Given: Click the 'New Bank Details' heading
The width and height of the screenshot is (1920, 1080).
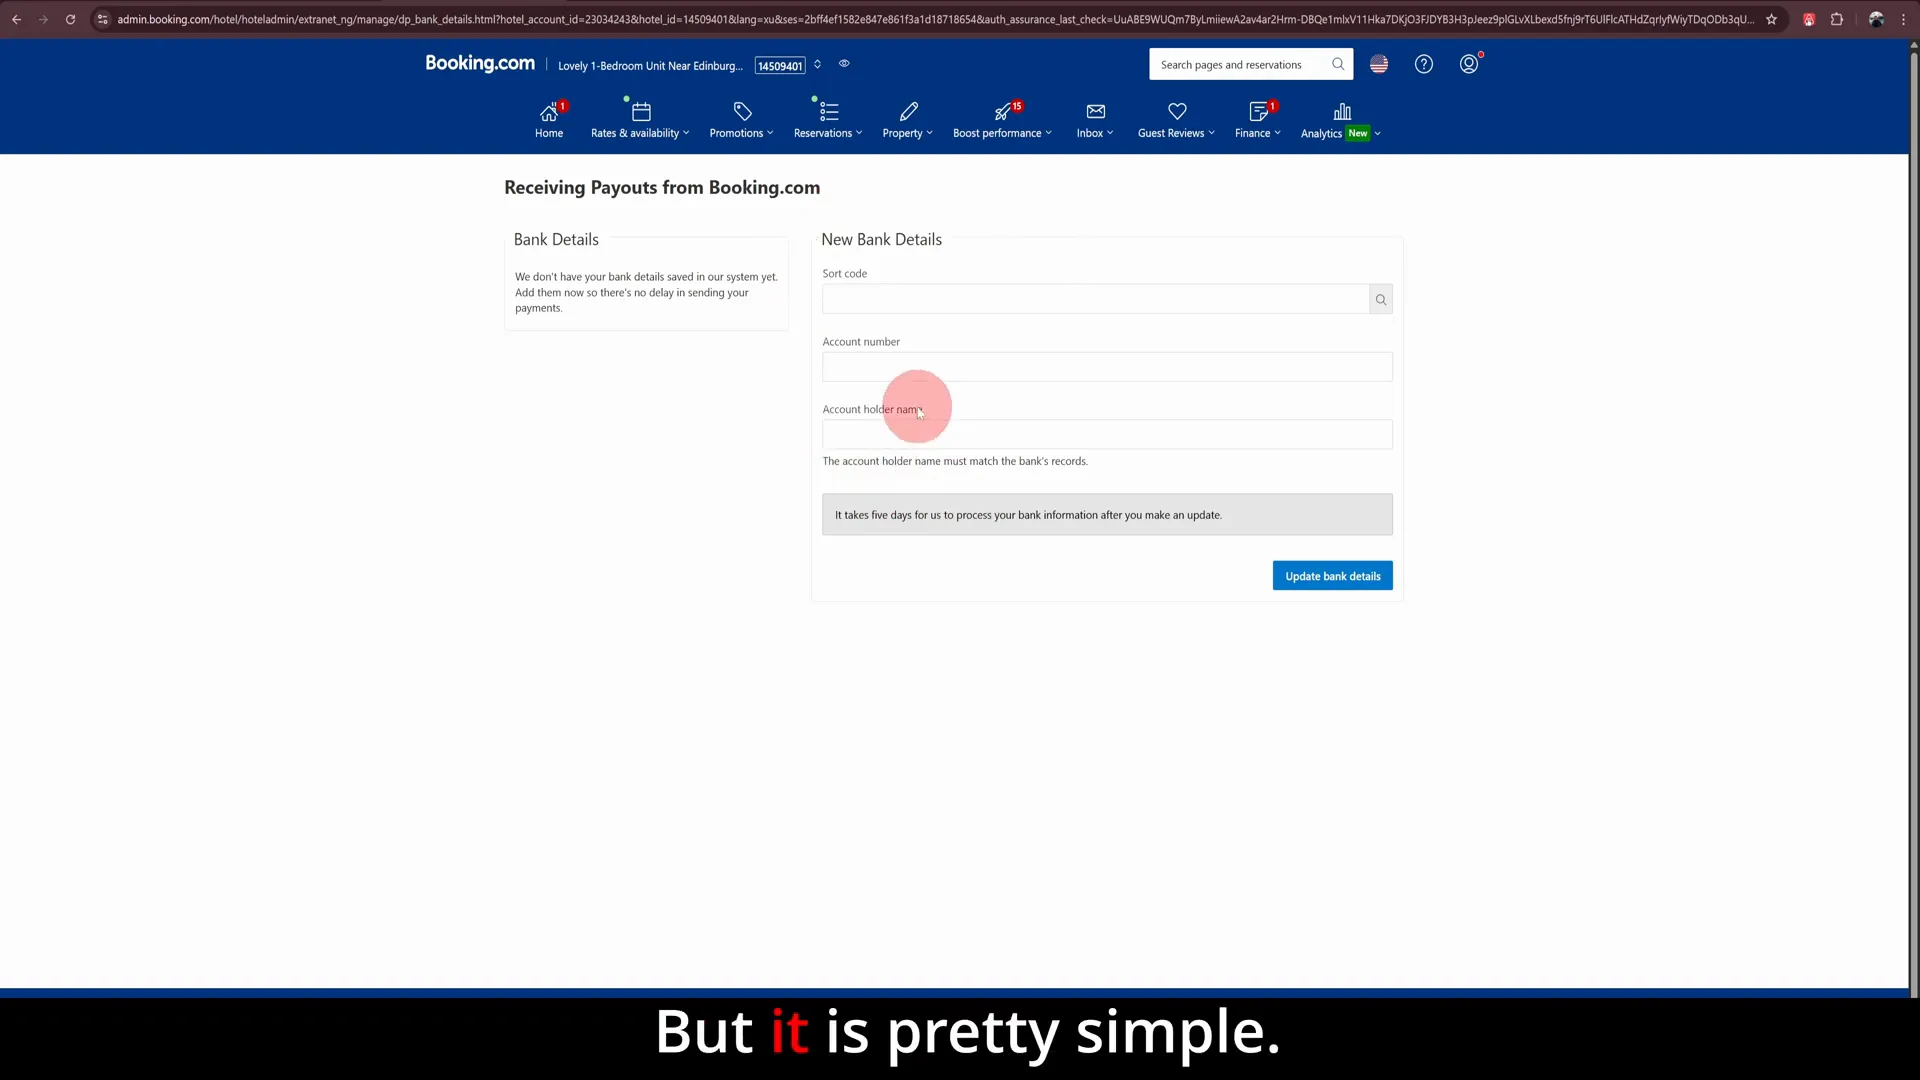Looking at the screenshot, I should coord(881,240).
